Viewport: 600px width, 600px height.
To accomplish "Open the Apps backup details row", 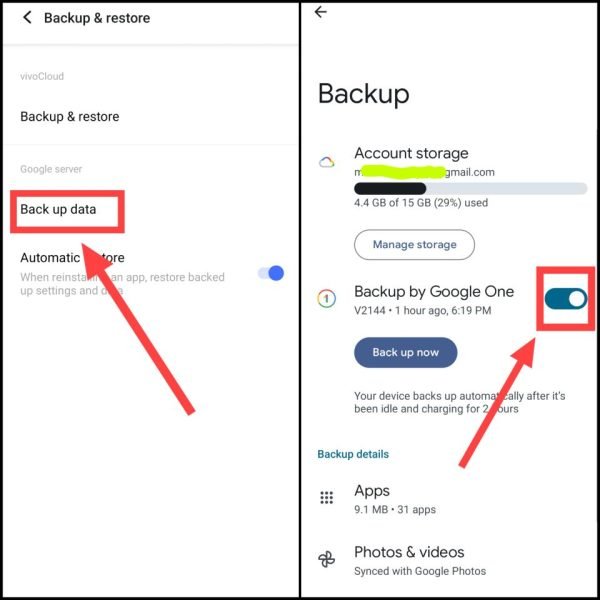I will [x=450, y=498].
